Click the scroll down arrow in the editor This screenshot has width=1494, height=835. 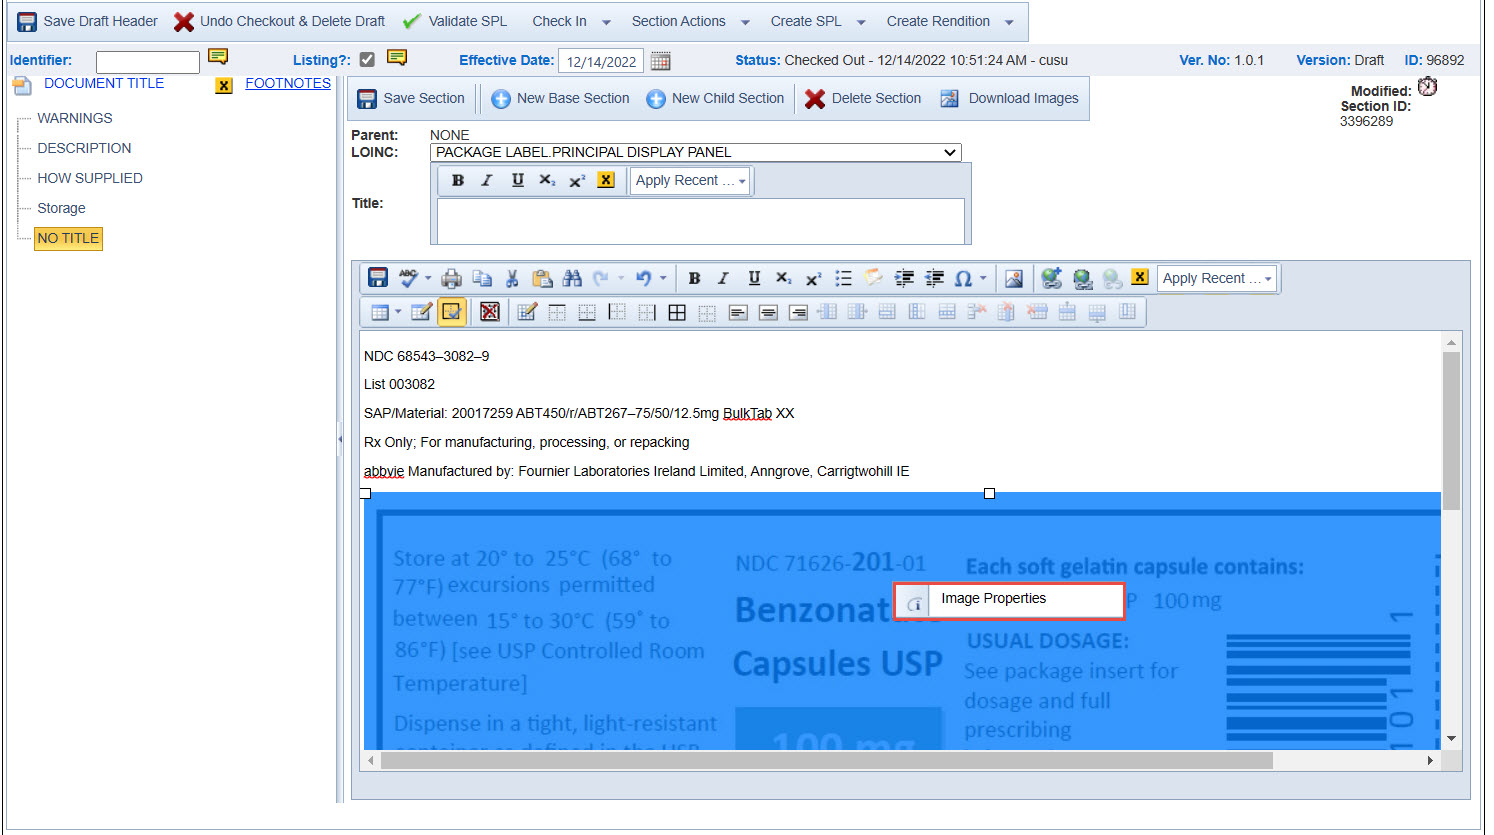(x=1451, y=739)
